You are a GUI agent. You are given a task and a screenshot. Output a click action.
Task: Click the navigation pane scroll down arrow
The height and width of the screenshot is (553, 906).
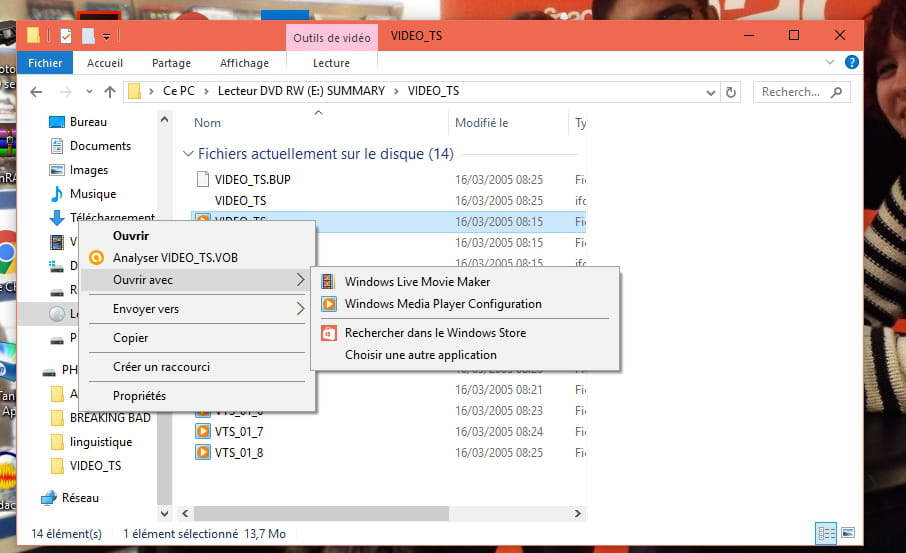(165, 513)
